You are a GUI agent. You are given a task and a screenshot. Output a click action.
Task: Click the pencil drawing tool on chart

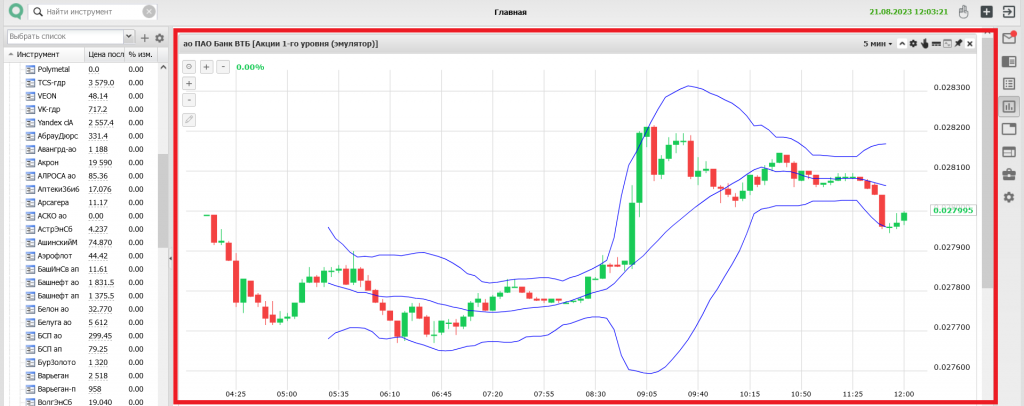point(189,119)
